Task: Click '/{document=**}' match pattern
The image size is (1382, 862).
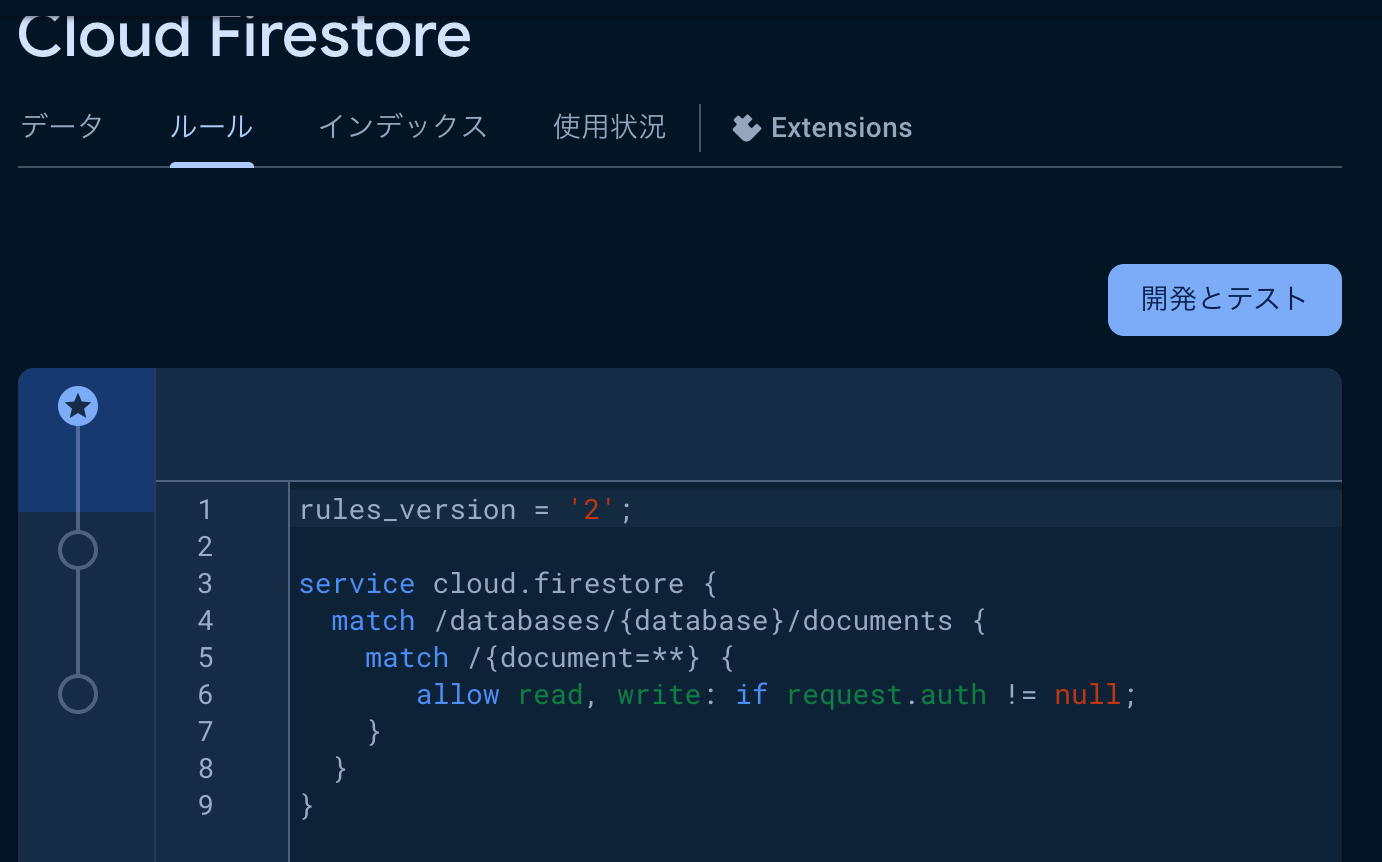Action: [584, 658]
